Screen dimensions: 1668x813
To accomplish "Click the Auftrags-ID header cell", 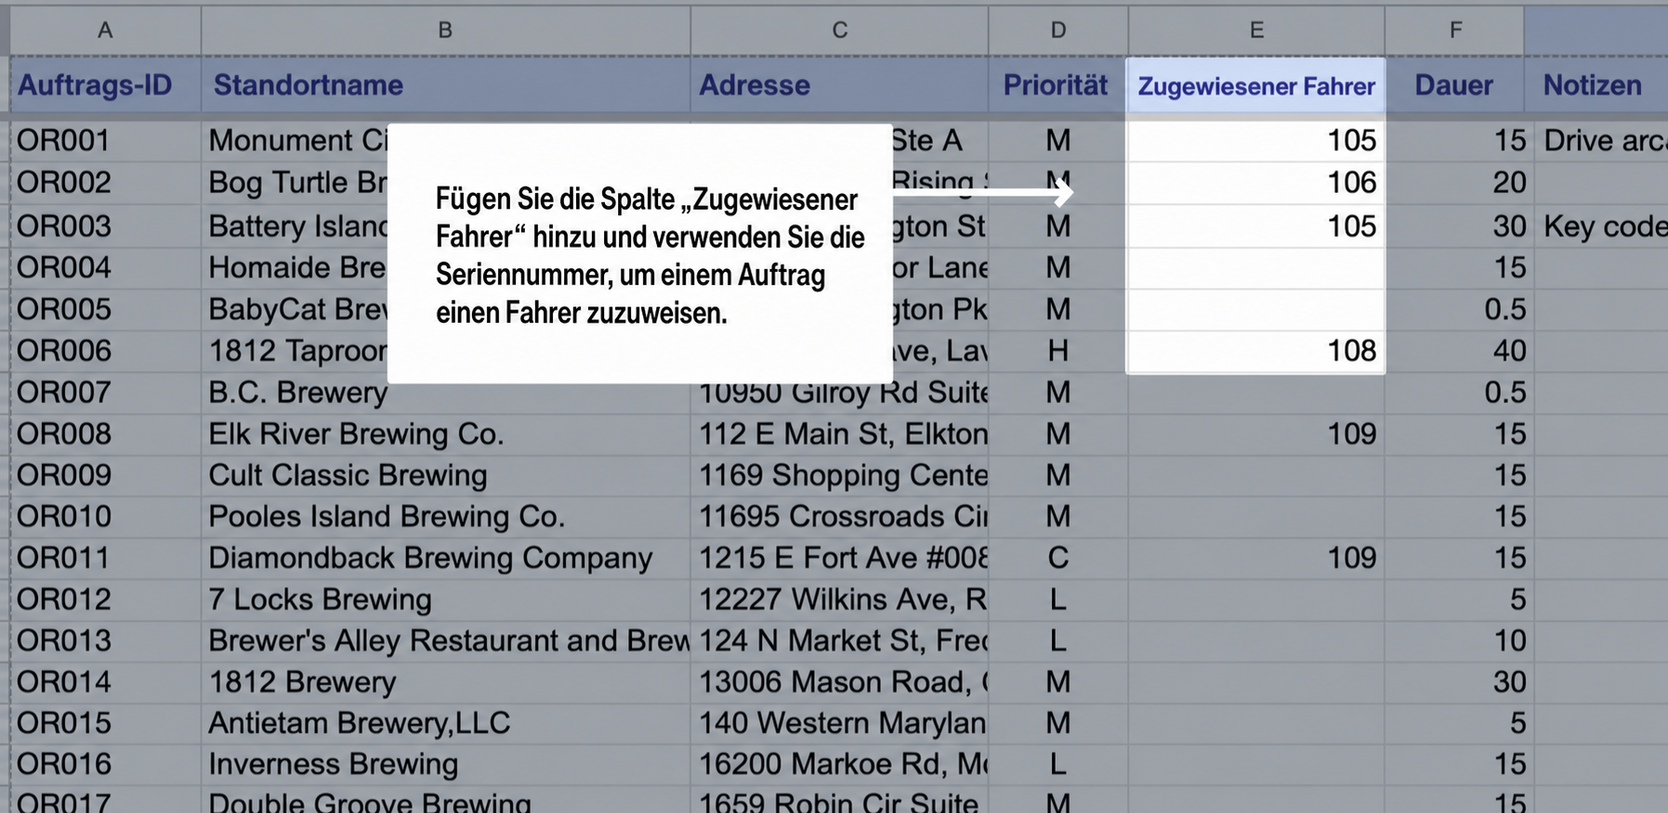I will (105, 85).
